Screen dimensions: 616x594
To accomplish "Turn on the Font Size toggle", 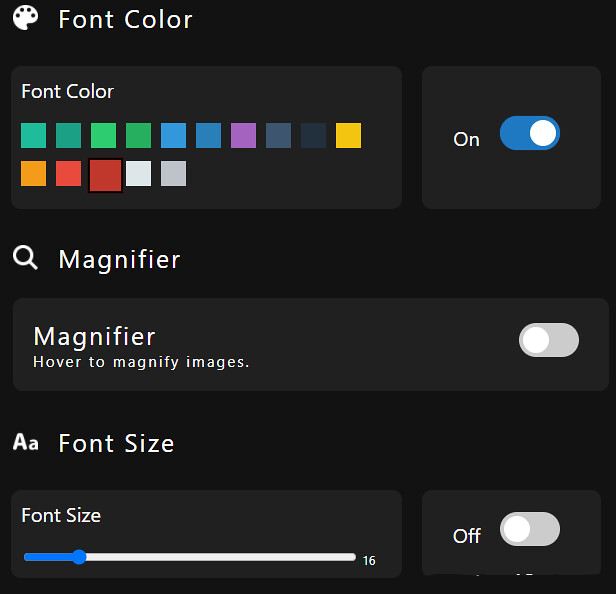I will pos(530,529).
